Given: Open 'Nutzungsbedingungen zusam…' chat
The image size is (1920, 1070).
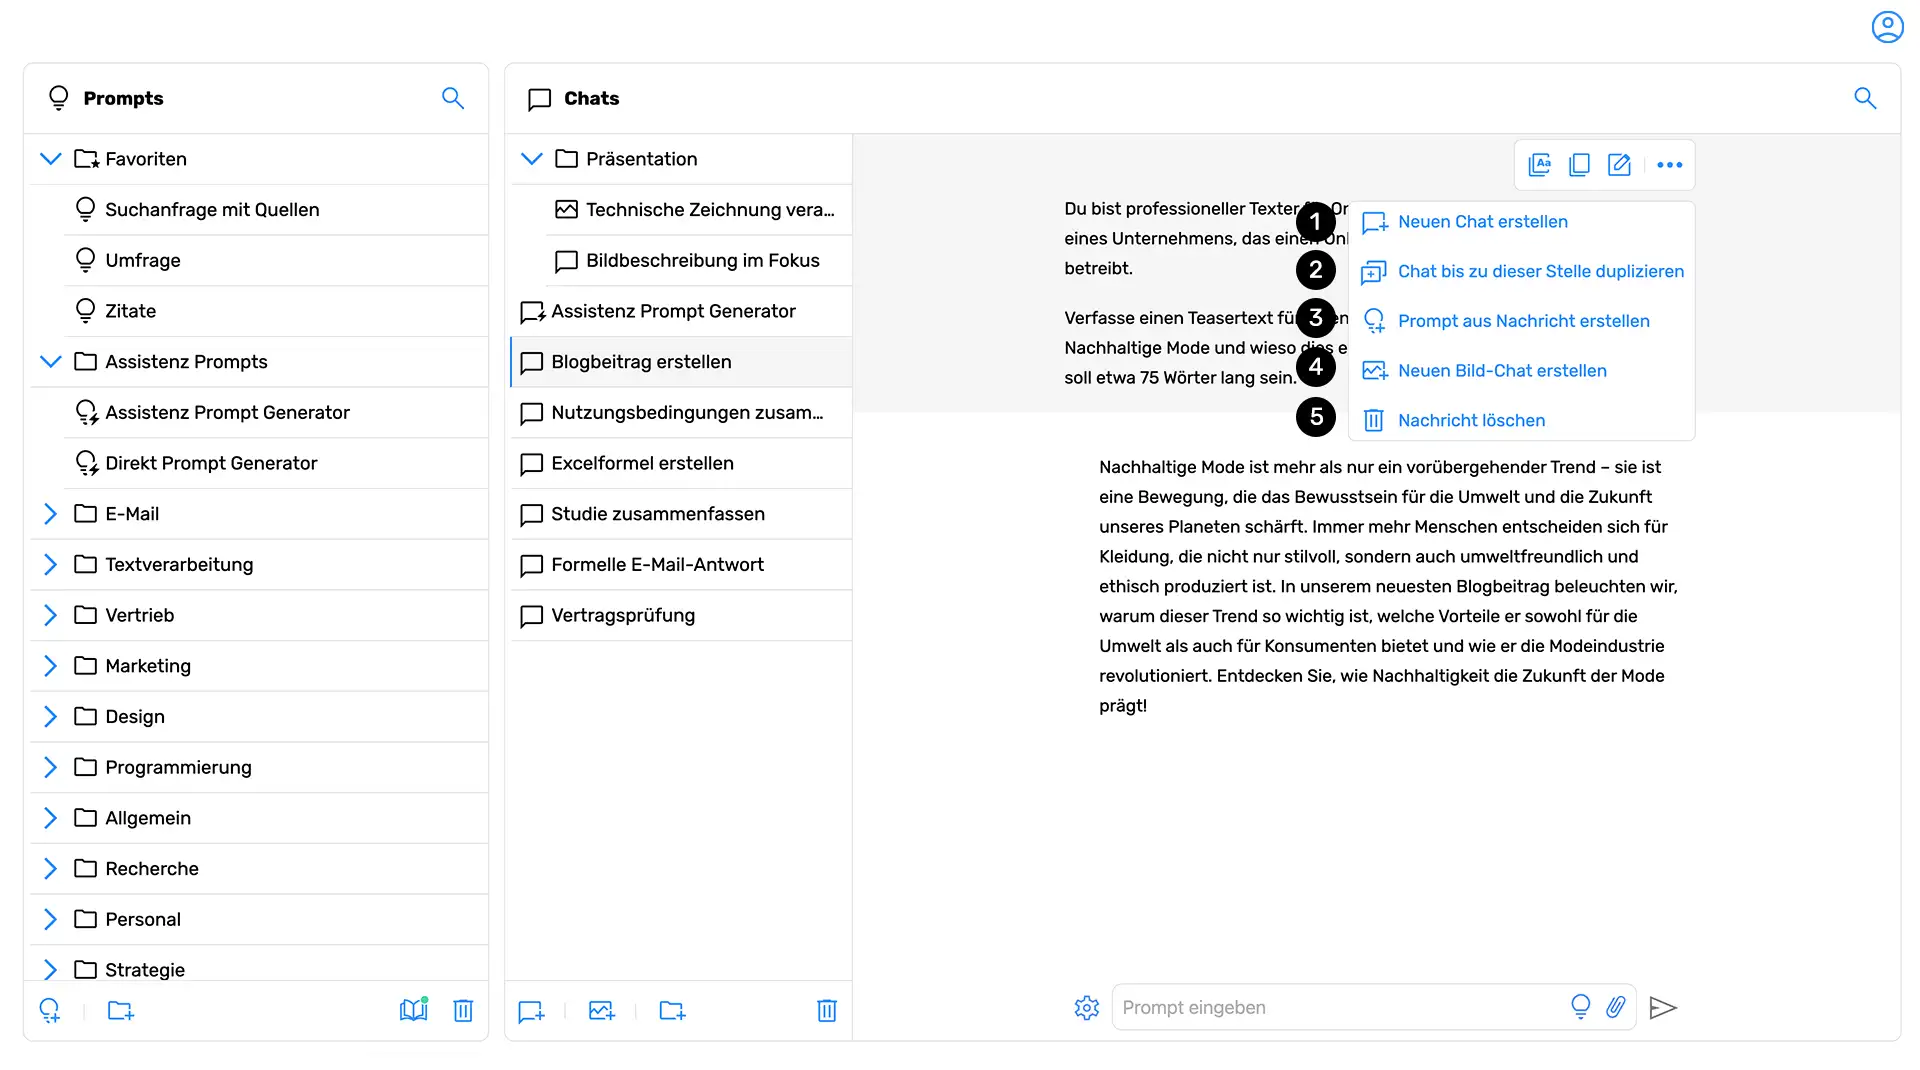Looking at the screenshot, I should tap(682, 413).
